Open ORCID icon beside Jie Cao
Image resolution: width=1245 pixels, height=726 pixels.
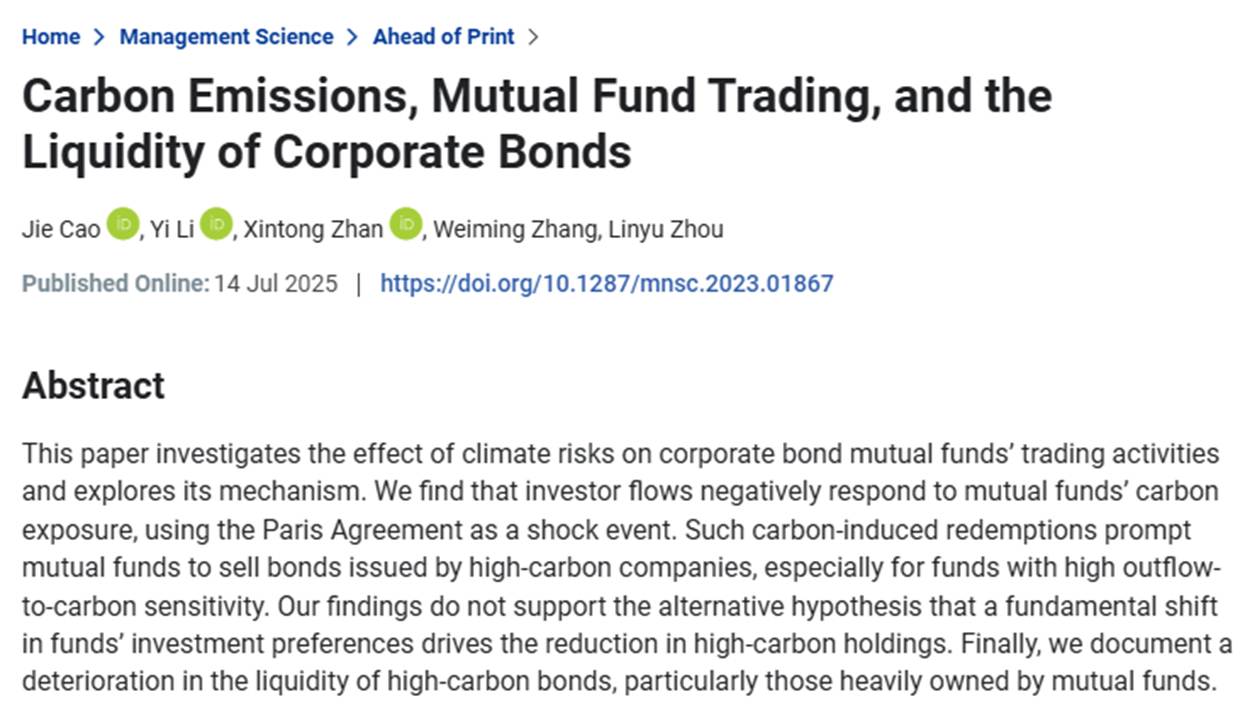click(124, 223)
